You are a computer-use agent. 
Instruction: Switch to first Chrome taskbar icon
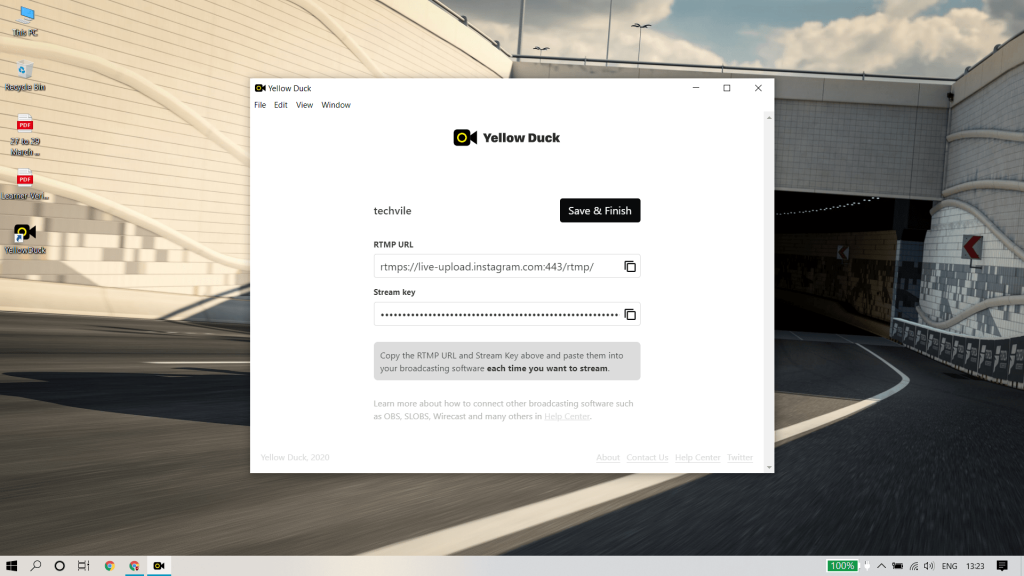pos(109,566)
